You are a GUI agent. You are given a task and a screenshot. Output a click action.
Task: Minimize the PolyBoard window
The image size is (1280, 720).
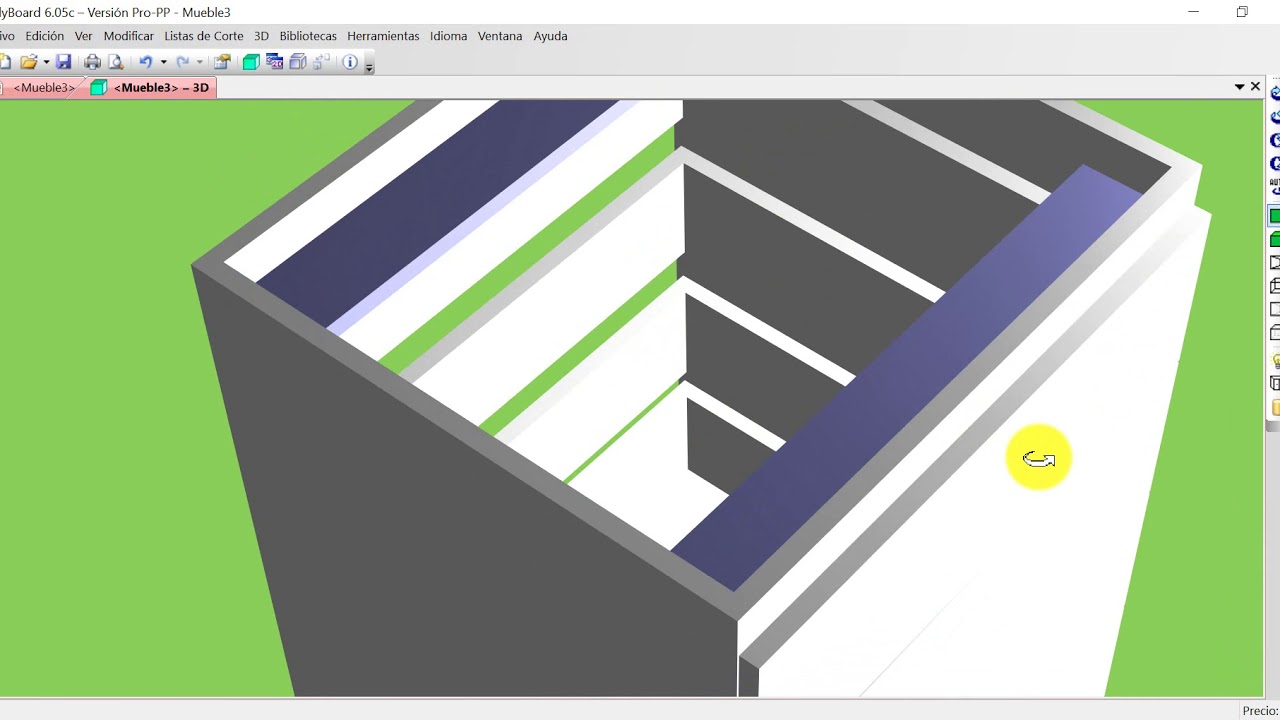(x=1194, y=12)
